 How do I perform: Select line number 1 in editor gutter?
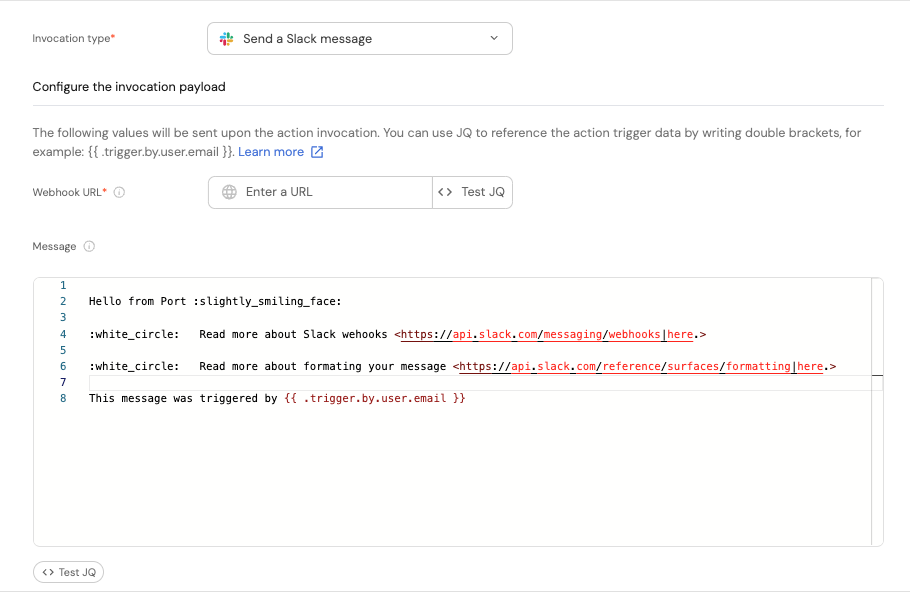(63, 285)
